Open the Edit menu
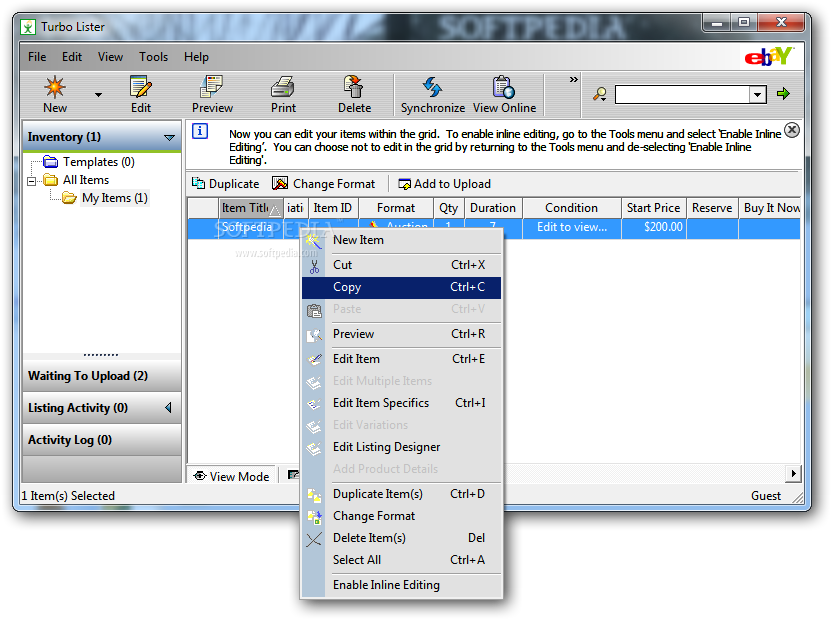This screenshot has width=832, height=620. (72, 57)
